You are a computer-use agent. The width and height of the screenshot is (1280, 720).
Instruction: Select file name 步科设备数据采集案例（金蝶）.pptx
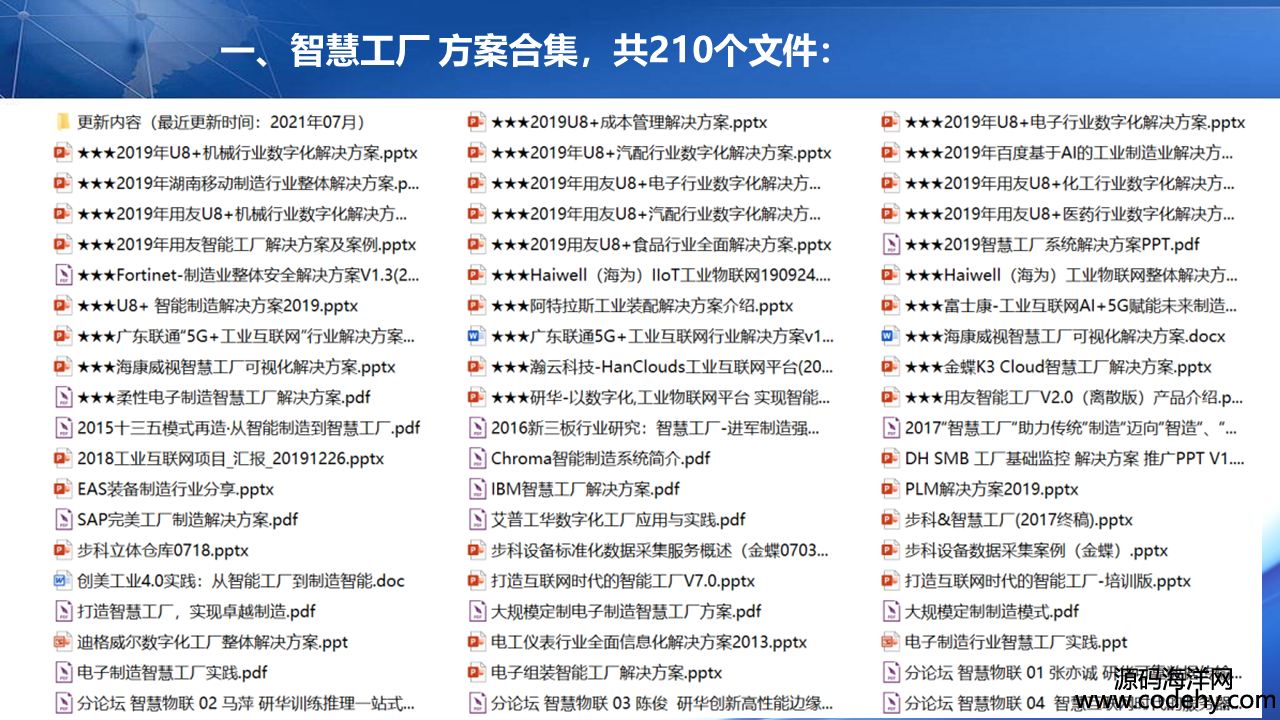pos(1036,550)
